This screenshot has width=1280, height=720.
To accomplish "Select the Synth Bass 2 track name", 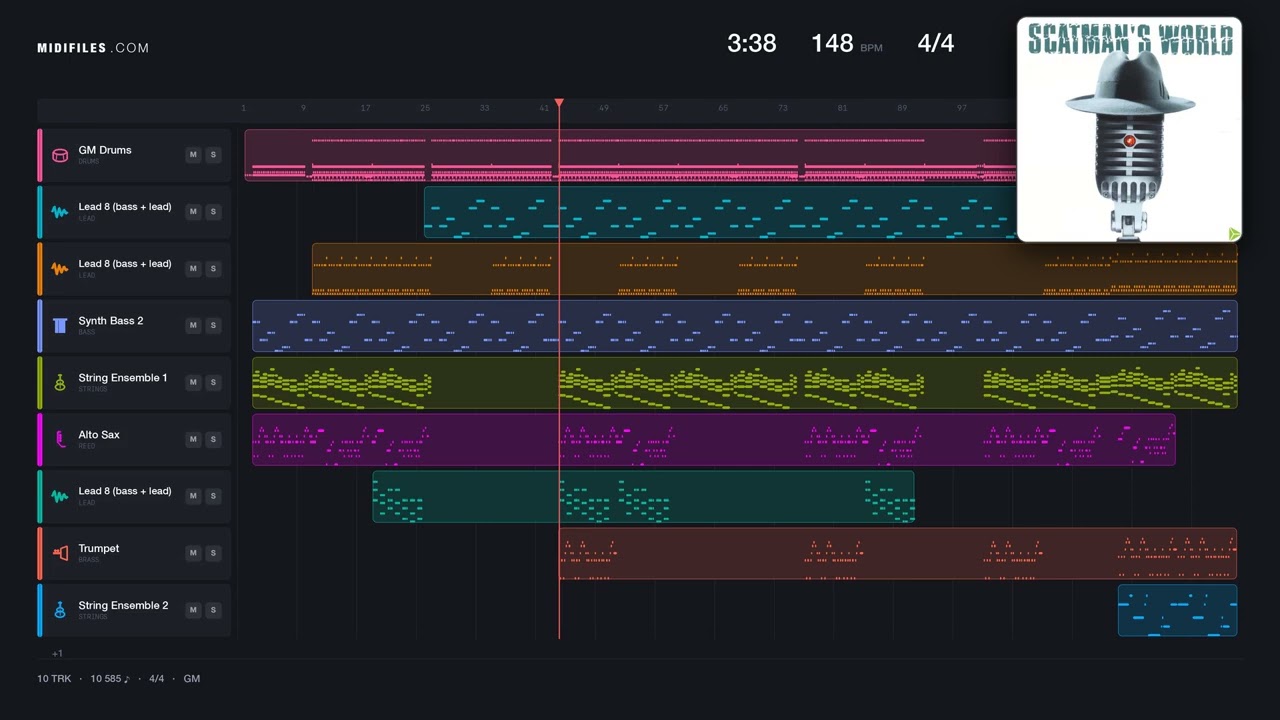I will (111, 321).
